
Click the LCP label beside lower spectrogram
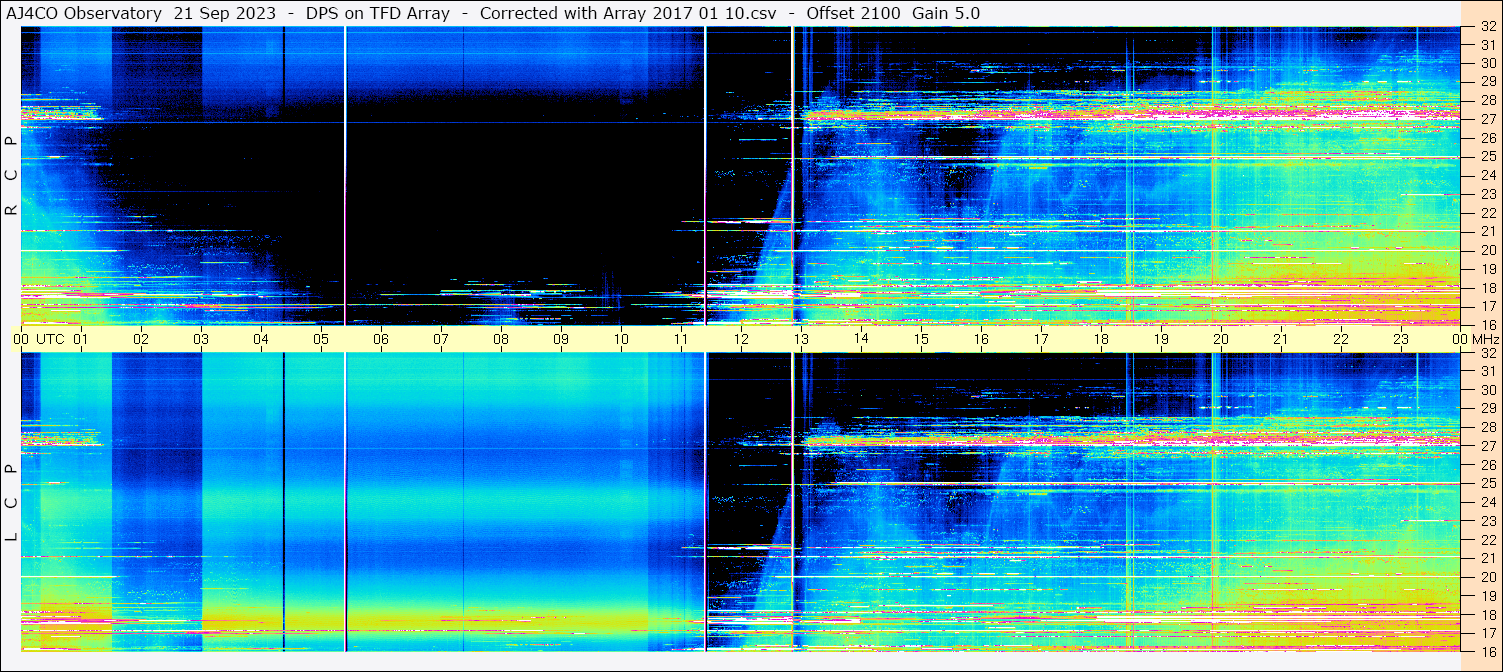(11, 503)
